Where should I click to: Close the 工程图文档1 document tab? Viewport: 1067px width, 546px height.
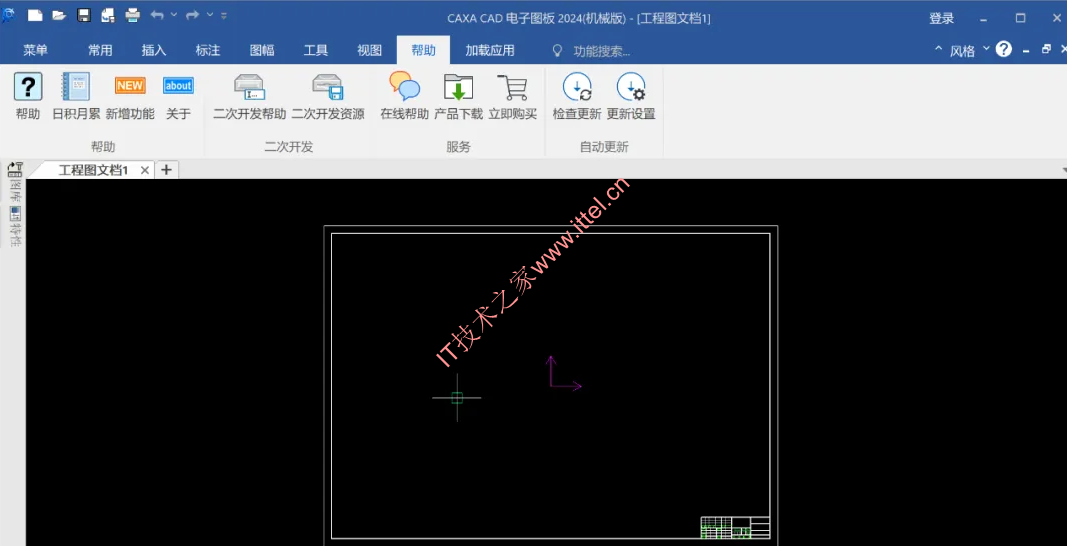point(144,170)
